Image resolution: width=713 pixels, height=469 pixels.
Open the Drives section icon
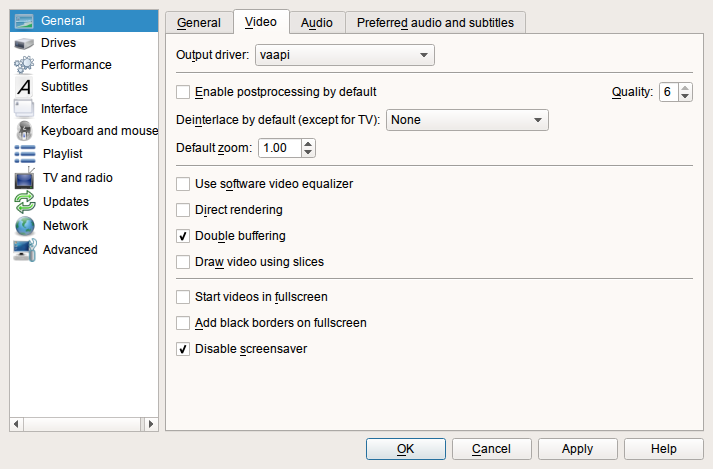[x=24, y=43]
